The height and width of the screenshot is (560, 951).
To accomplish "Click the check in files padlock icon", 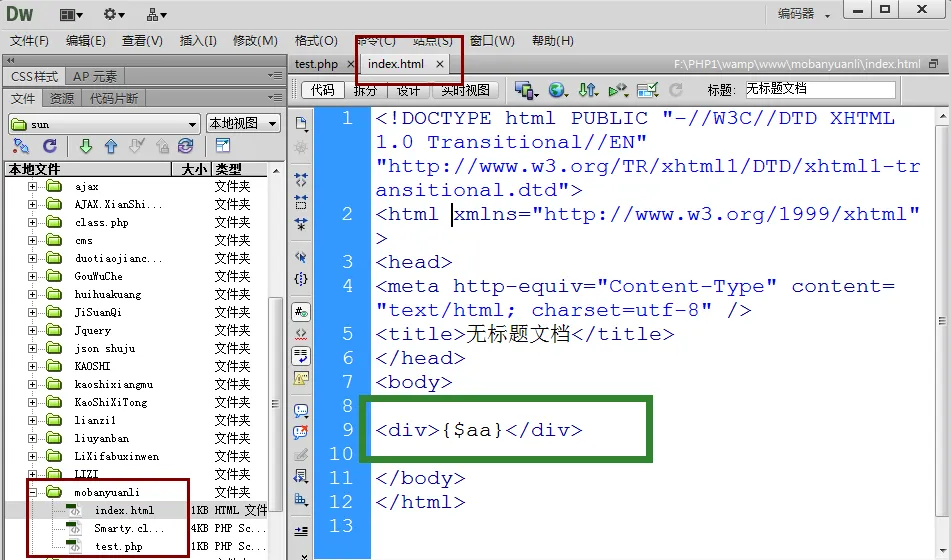I will coord(162,146).
